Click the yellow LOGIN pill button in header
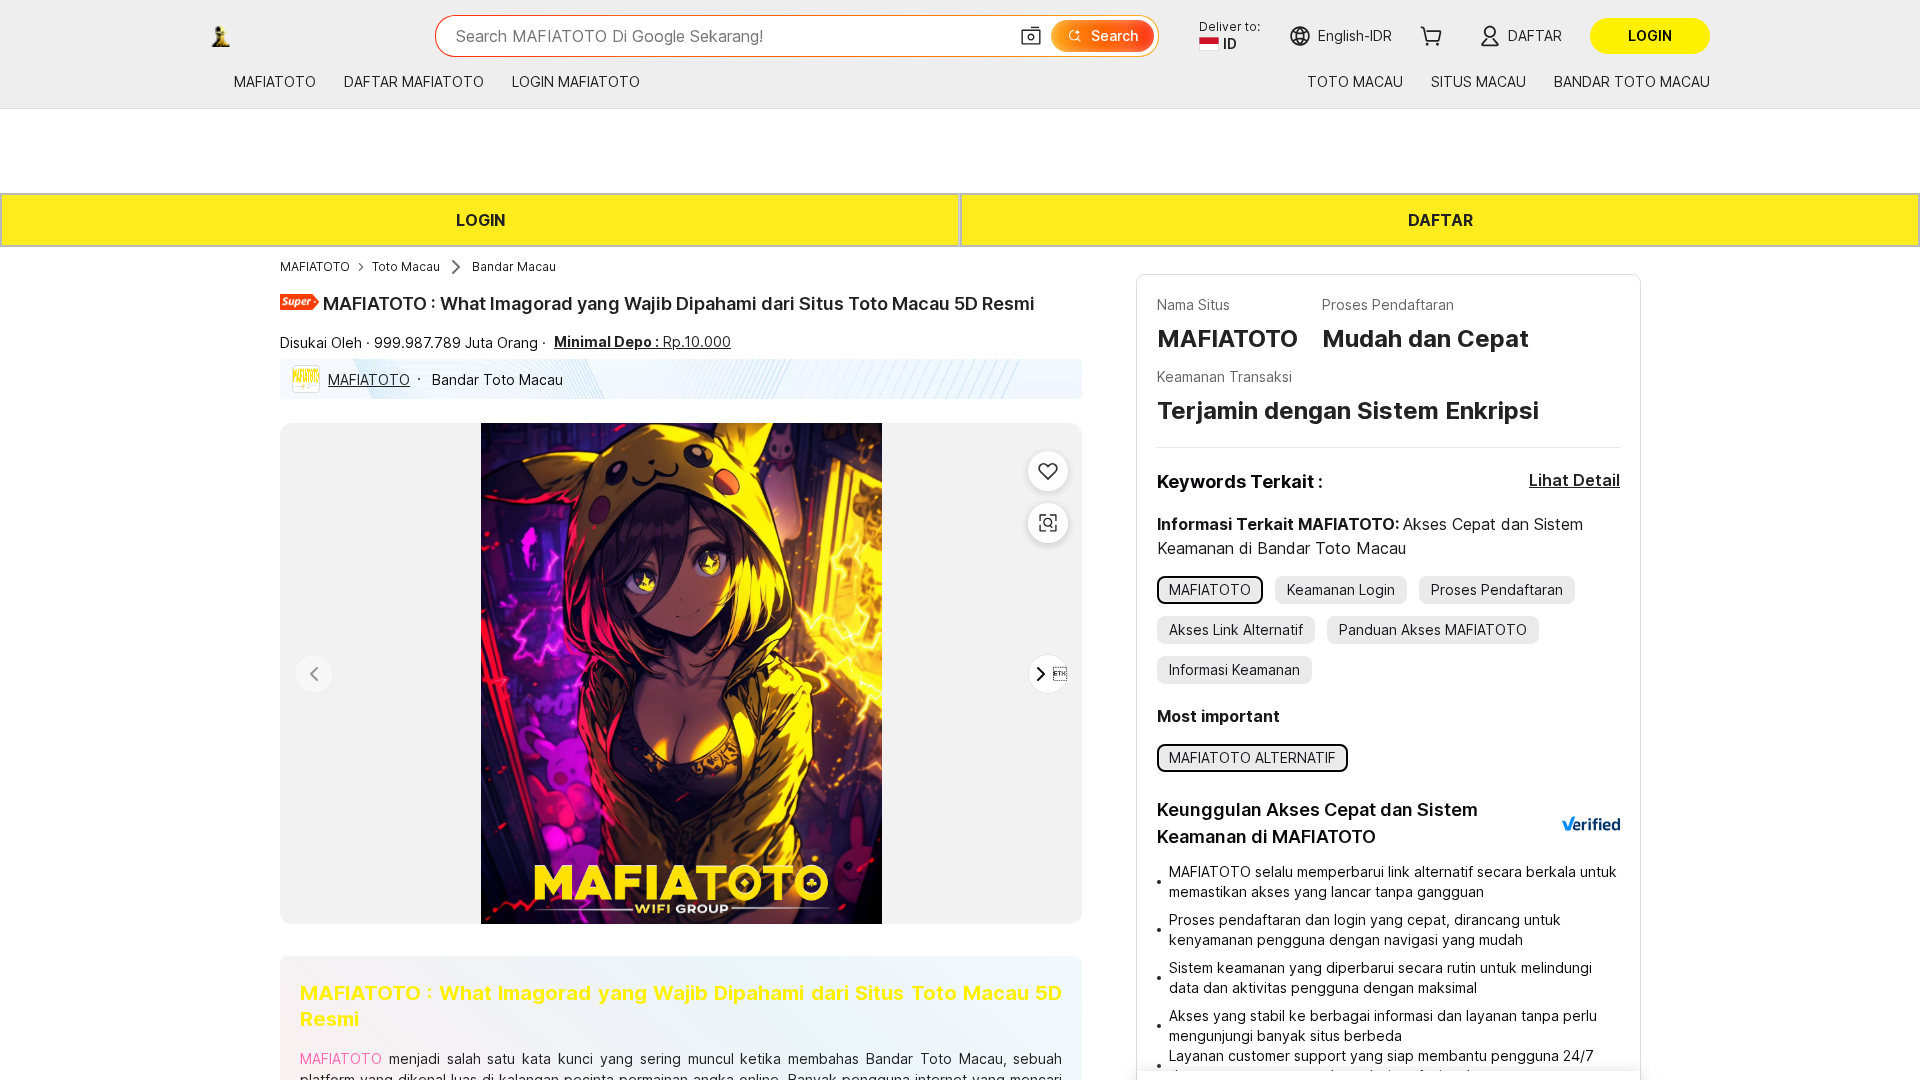Screen dimensions: 1920x1080 1649,36
